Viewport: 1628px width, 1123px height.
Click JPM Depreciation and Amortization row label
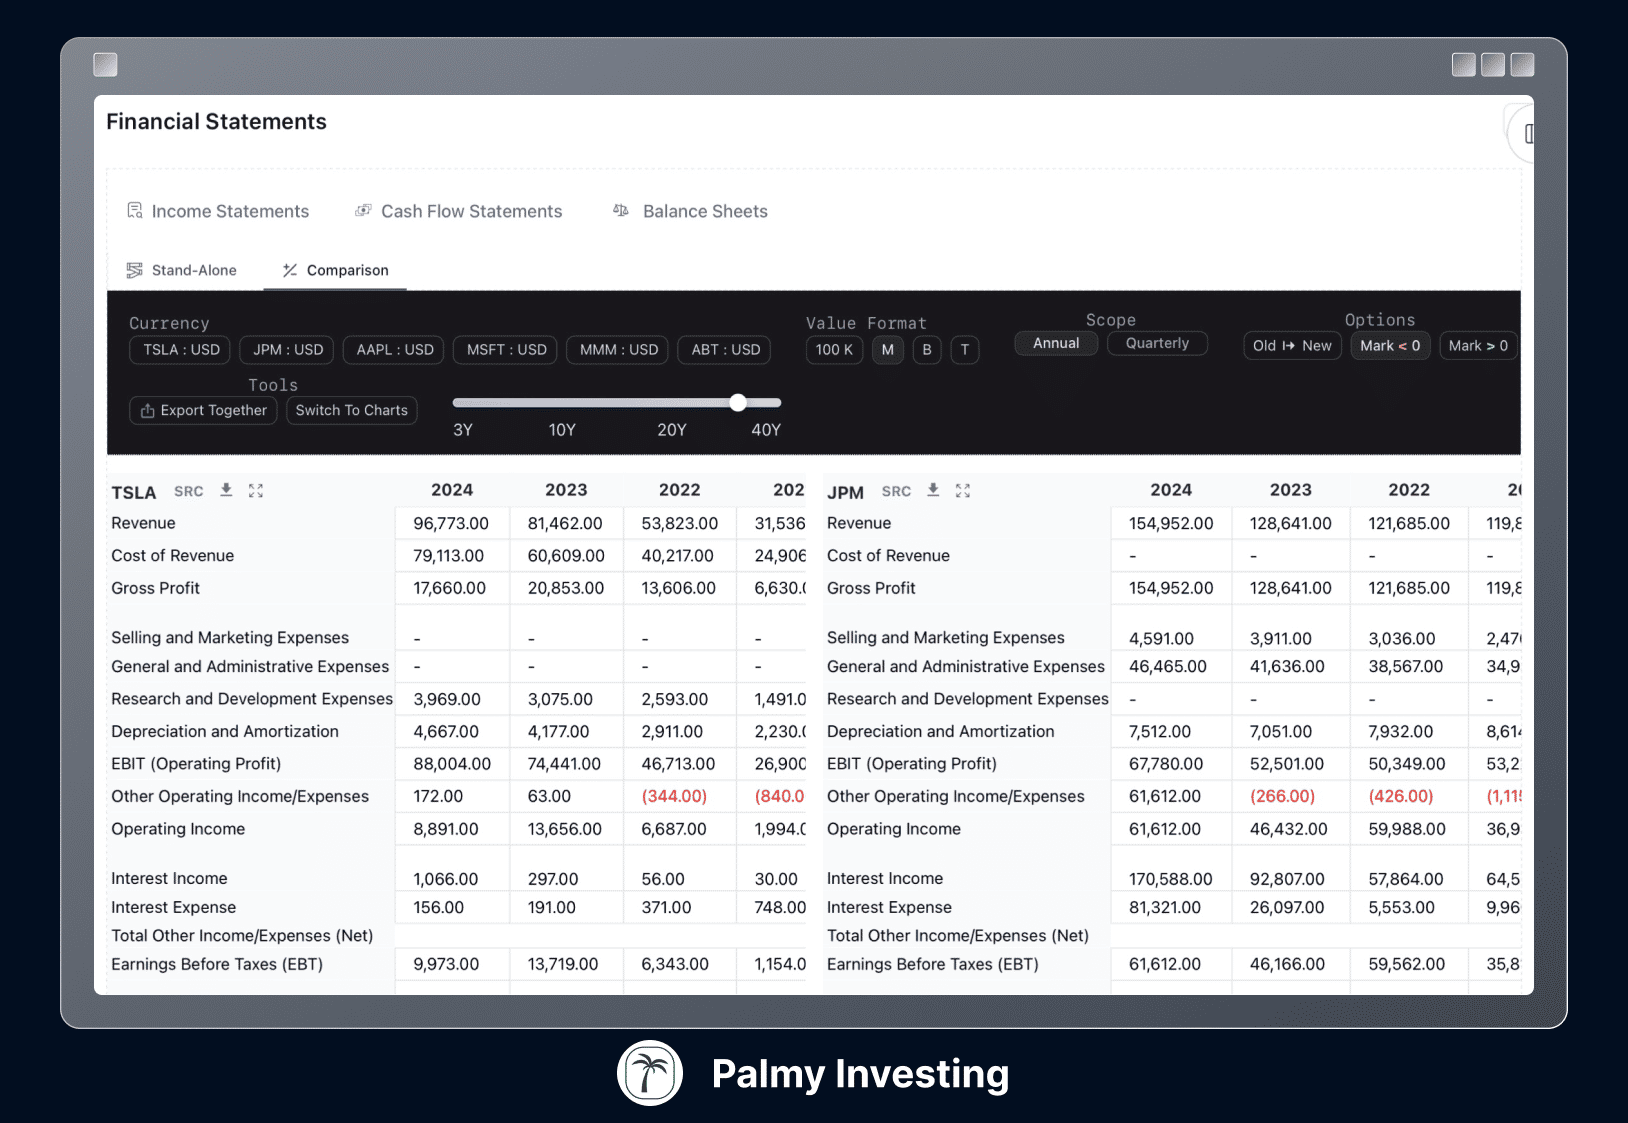click(x=941, y=732)
